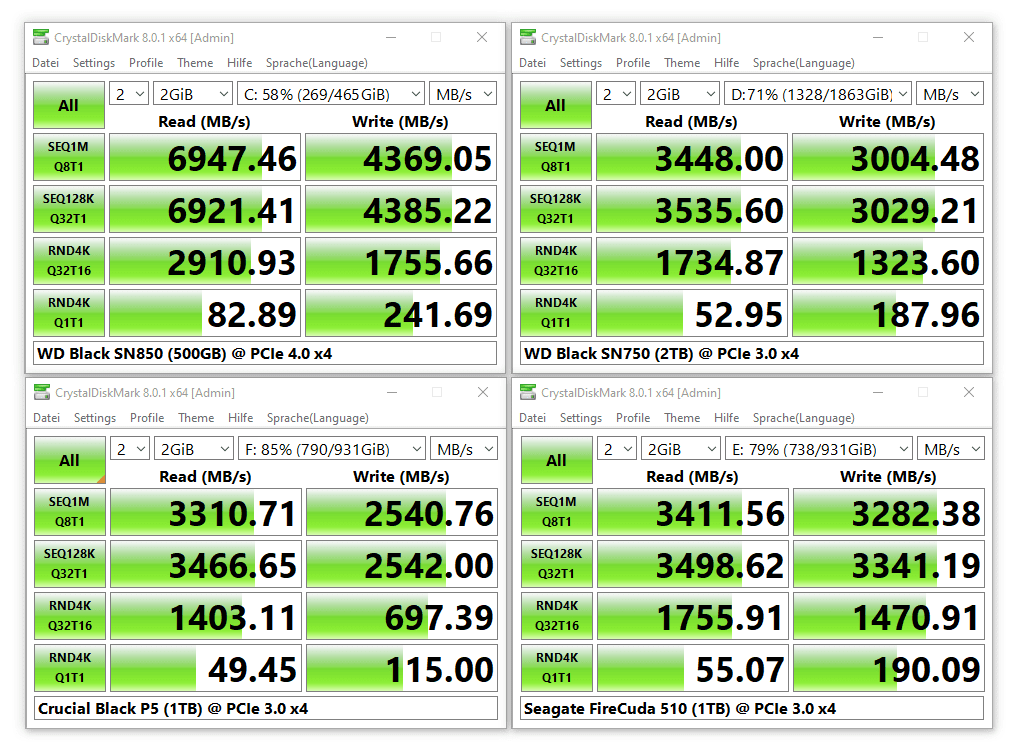
Task: Start RND4K Q1T1 test in FireCuda 510 window
Action: pyautogui.click(x=556, y=668)
